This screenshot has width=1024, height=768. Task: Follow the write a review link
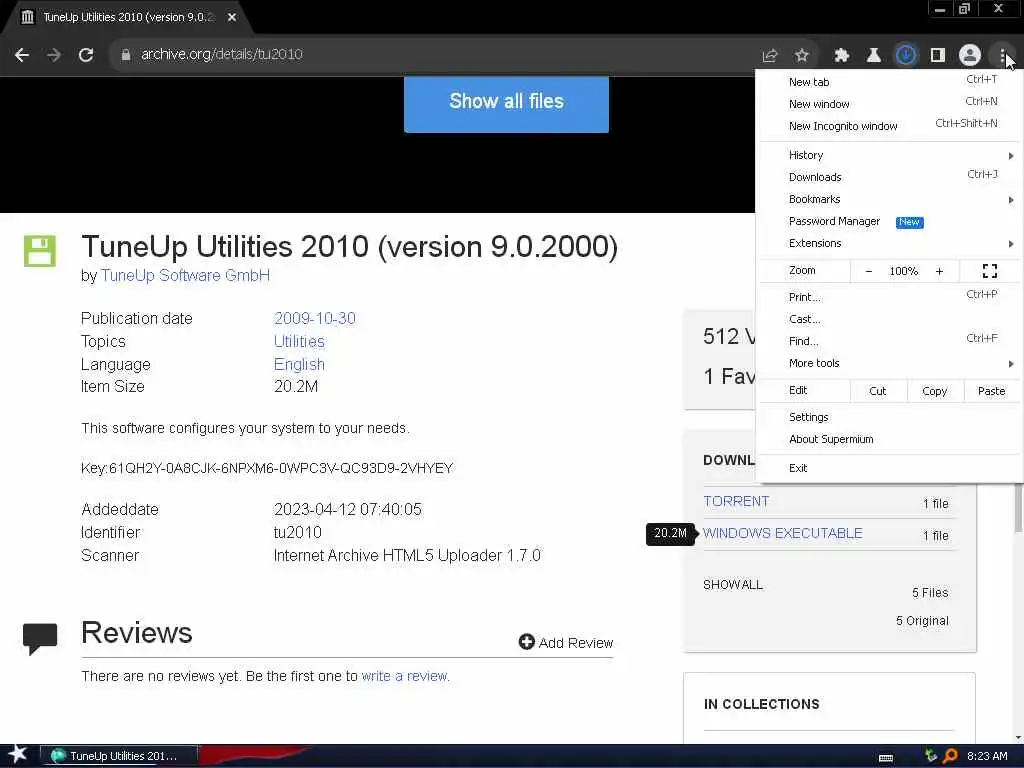click(406, 676)
